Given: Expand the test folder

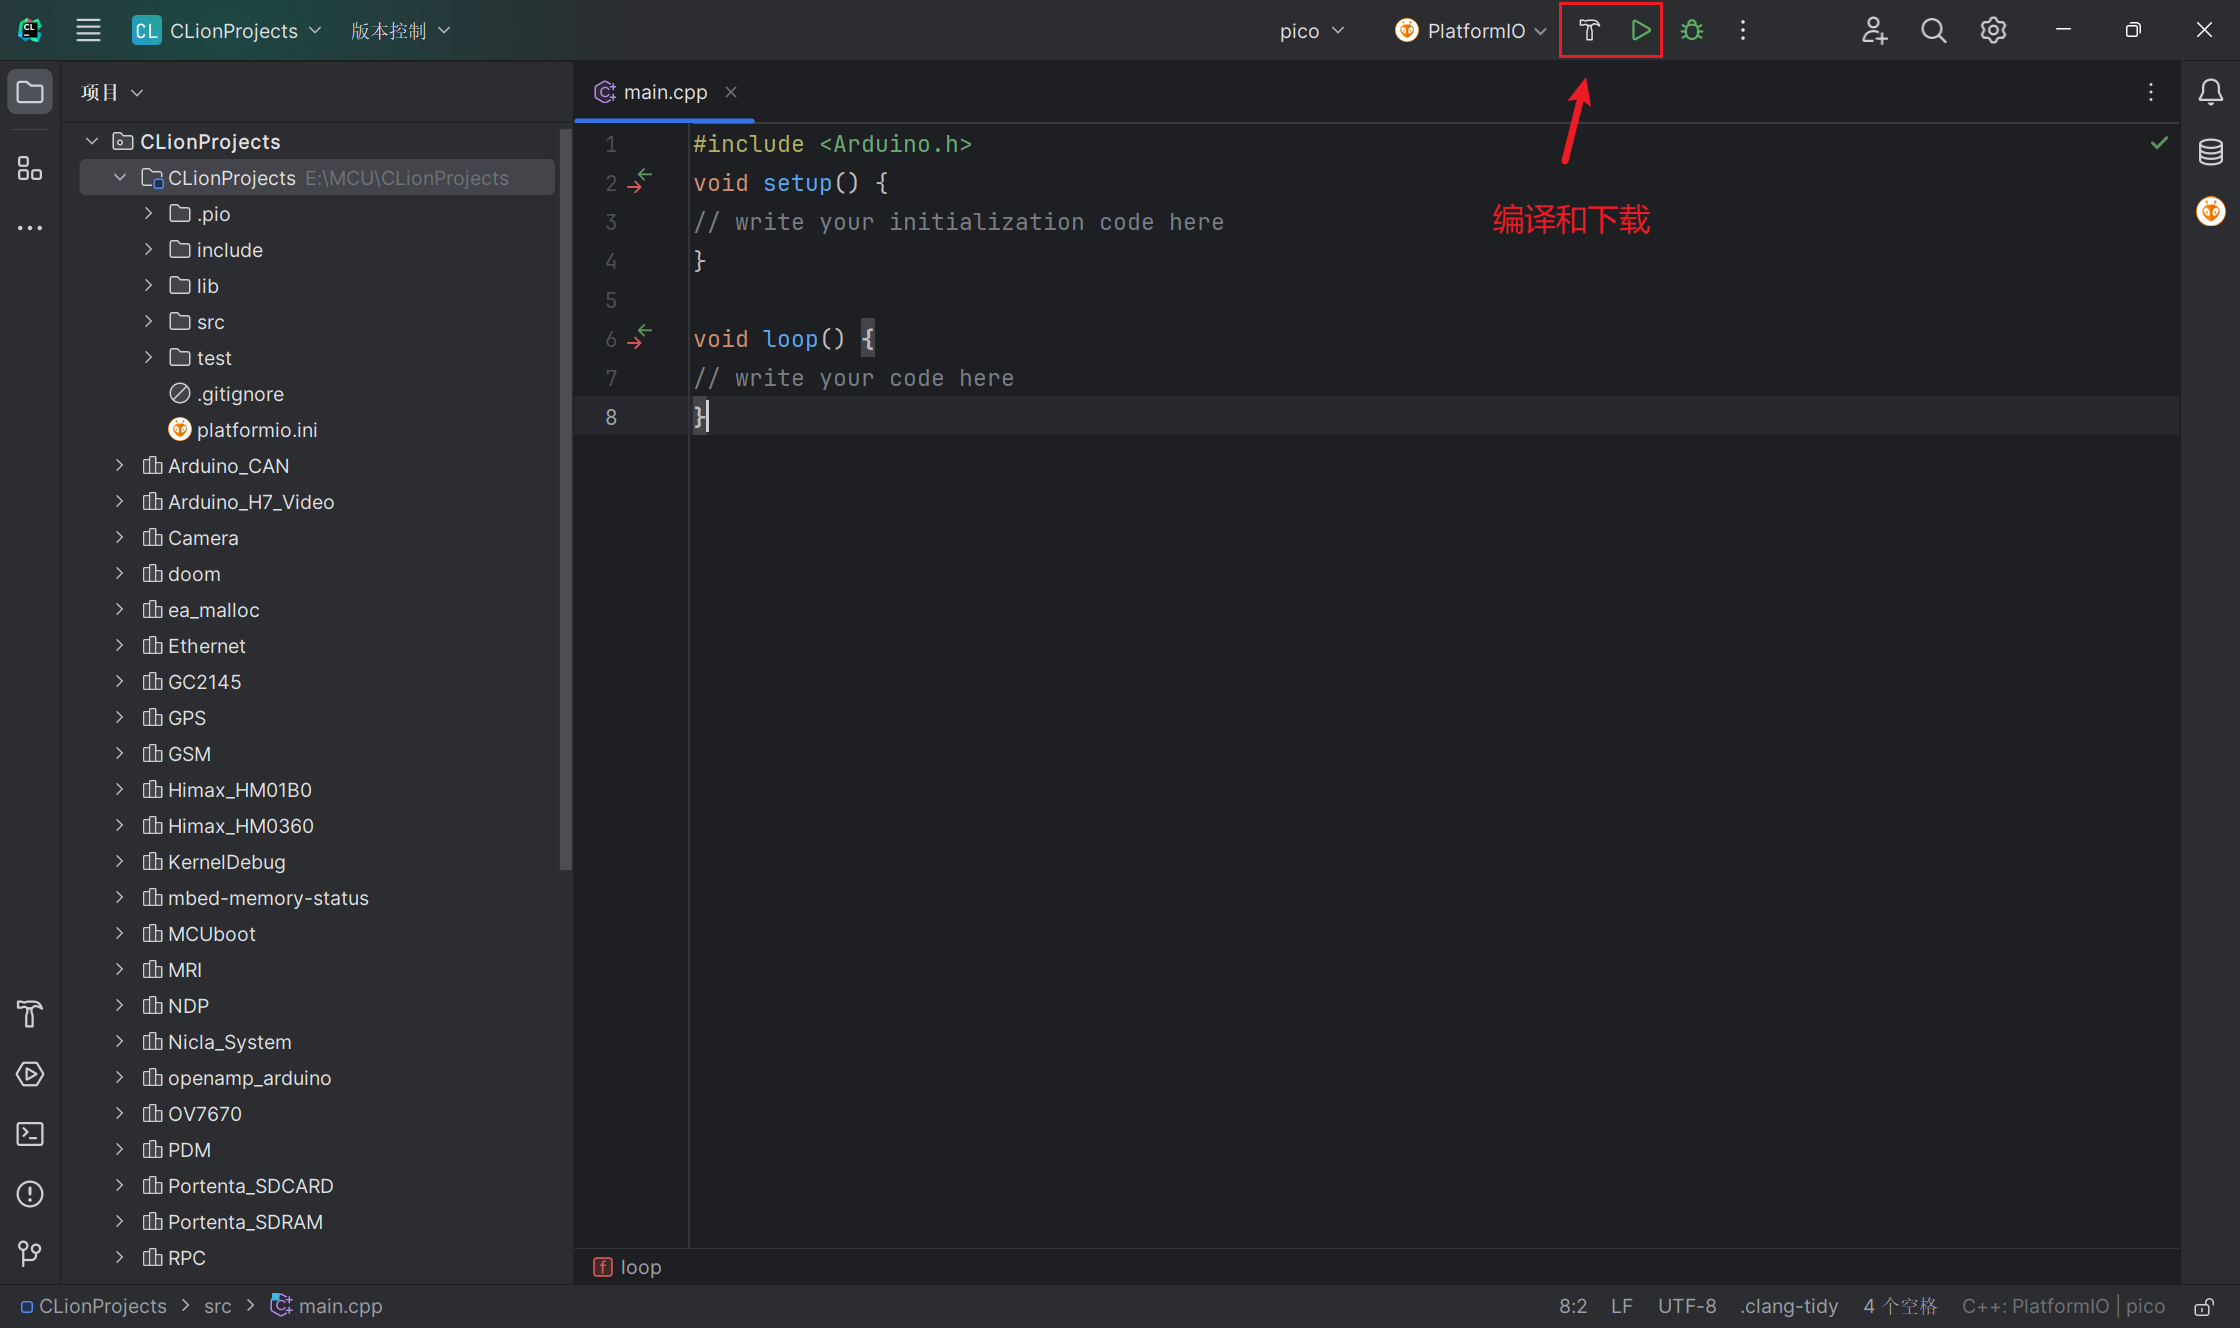Looking at the screenshot, I should point(148,357).
